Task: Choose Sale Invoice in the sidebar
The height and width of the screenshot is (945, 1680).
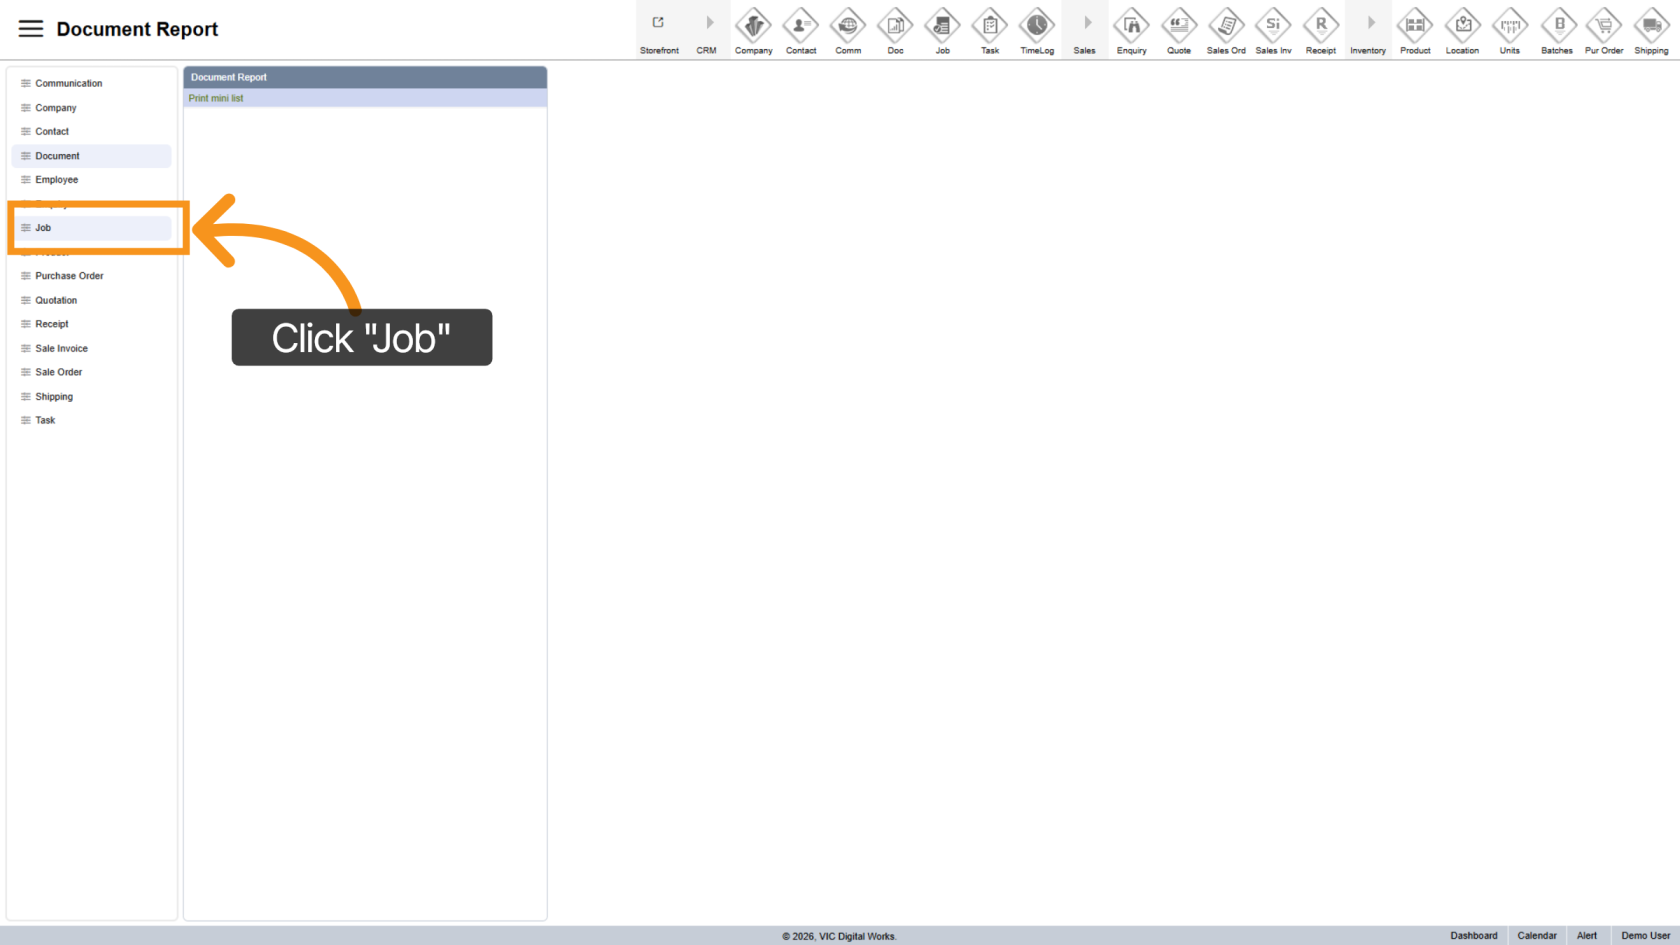Action: click(61, 348)
